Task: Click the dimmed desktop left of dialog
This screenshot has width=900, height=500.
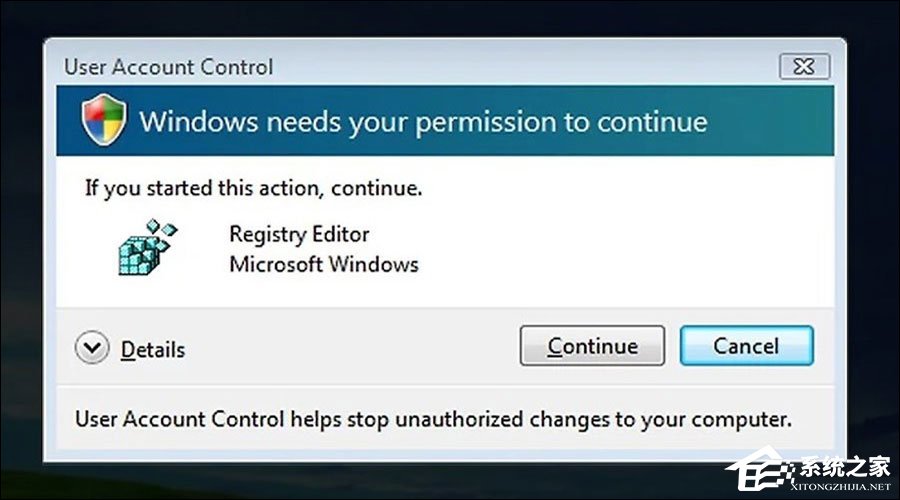Action: click(20, 250)
